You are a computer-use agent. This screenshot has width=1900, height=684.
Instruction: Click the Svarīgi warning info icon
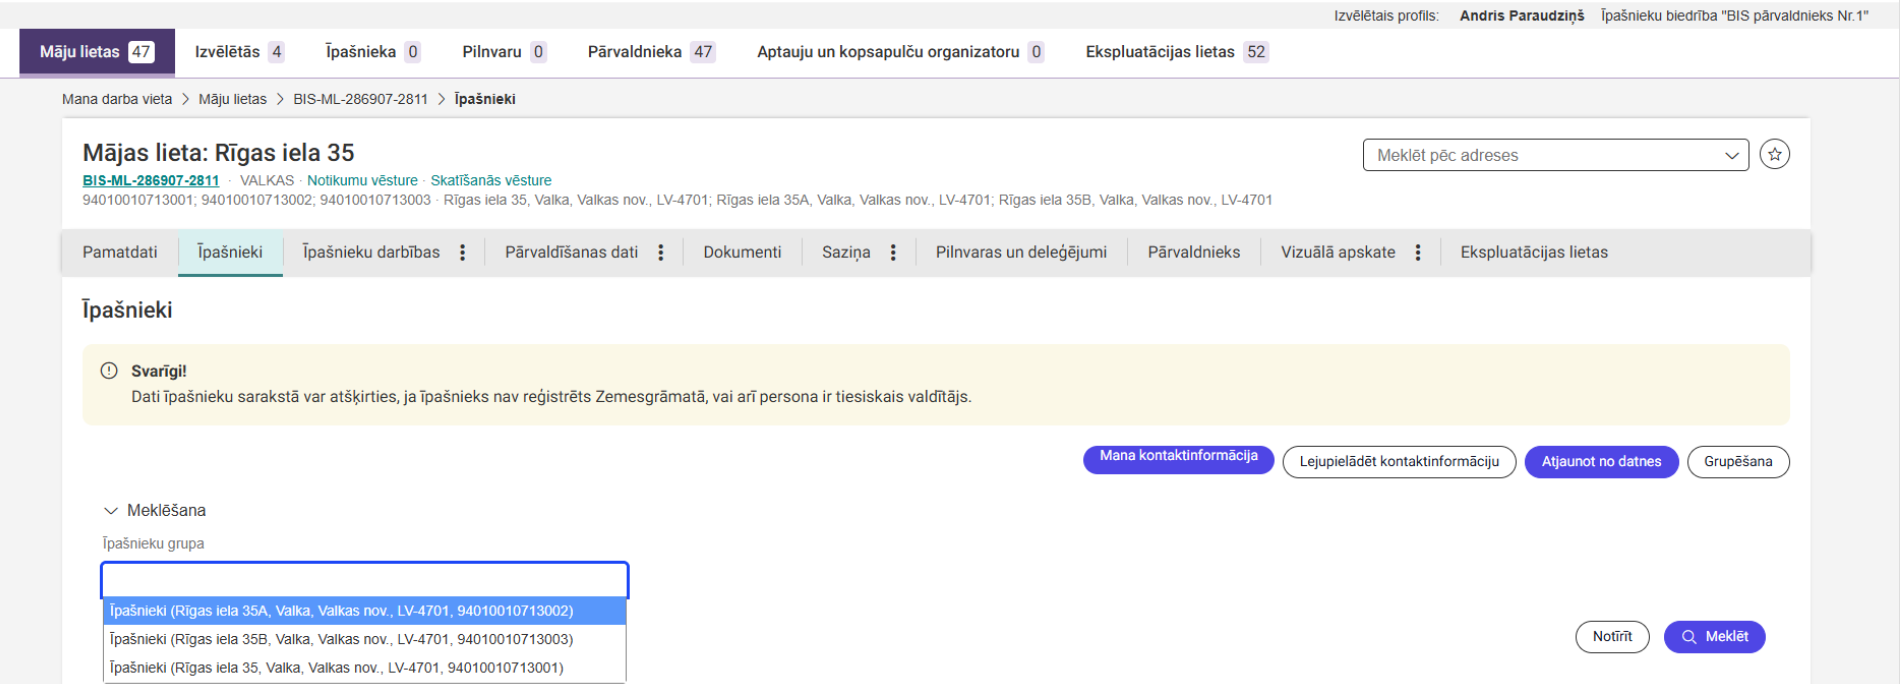point(109,371)
